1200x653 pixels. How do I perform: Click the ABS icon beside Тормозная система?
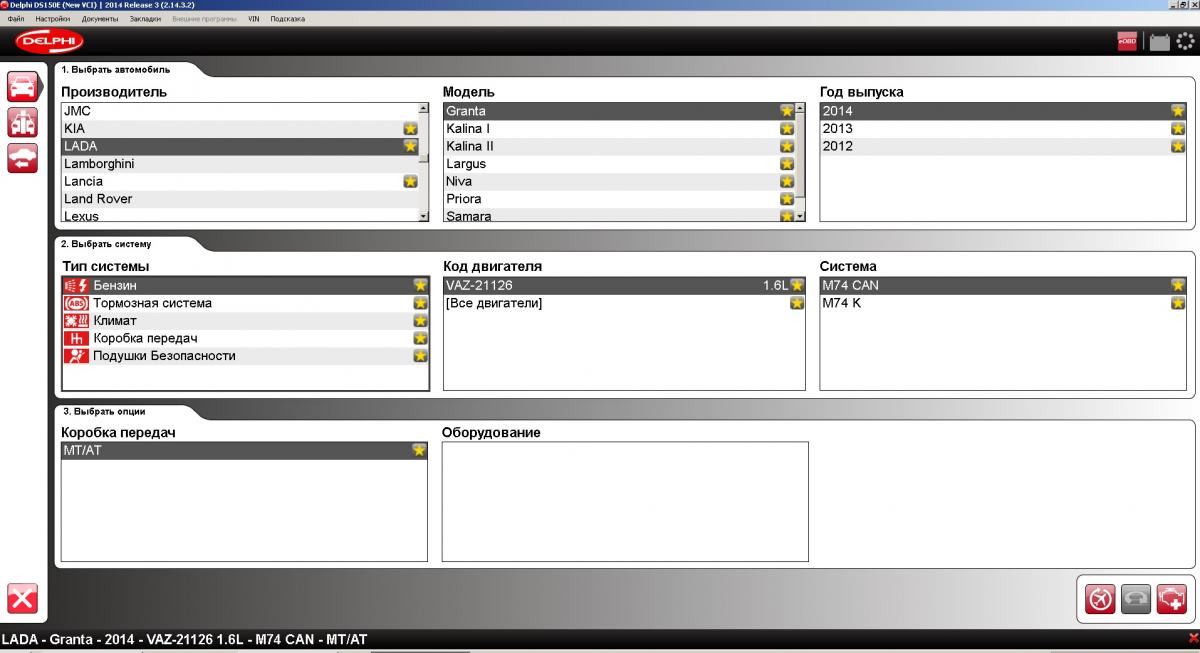point(76,303)
